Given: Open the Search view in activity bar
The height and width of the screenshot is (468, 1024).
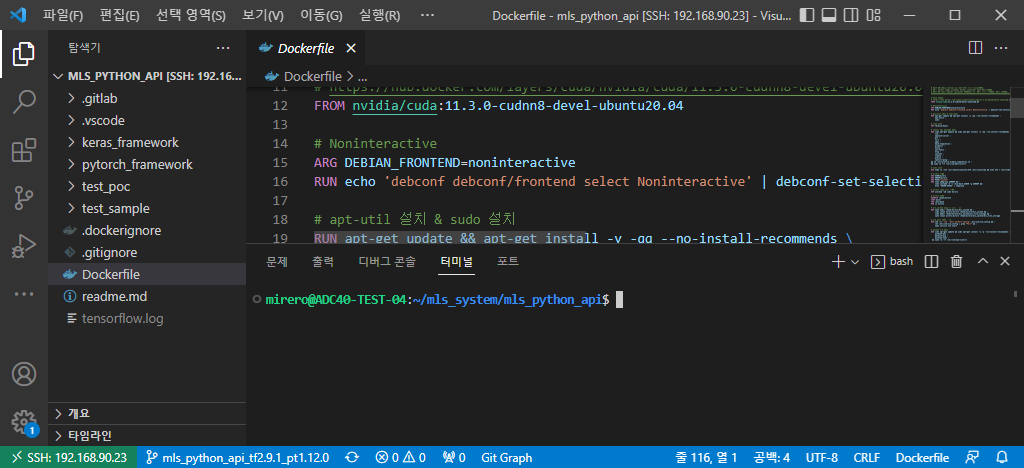Looking at the screenshot, I should point(24,102).
